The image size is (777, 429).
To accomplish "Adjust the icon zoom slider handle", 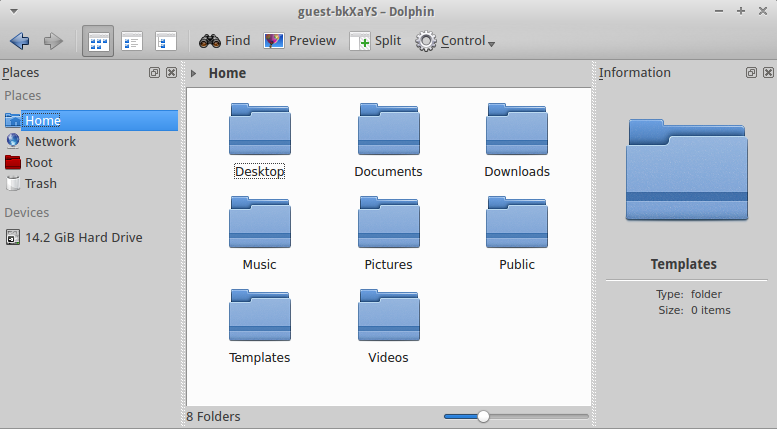I will click(x=483, y=417).
